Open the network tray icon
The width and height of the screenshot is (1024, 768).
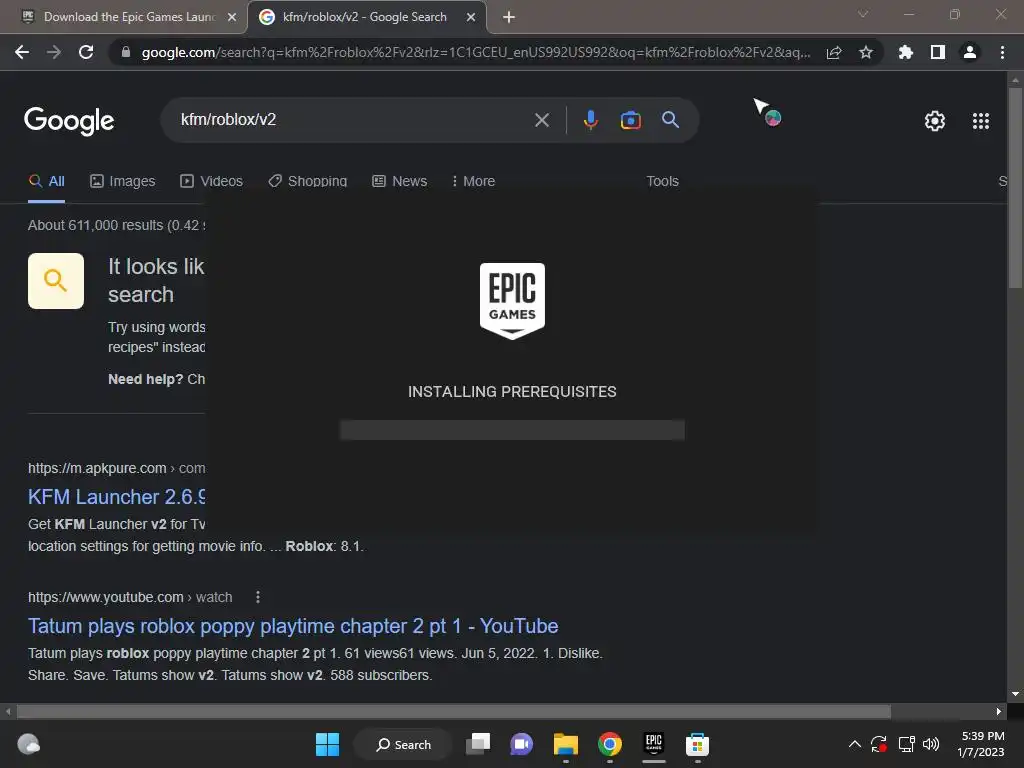pyautogui.click(x=906, y=744)
